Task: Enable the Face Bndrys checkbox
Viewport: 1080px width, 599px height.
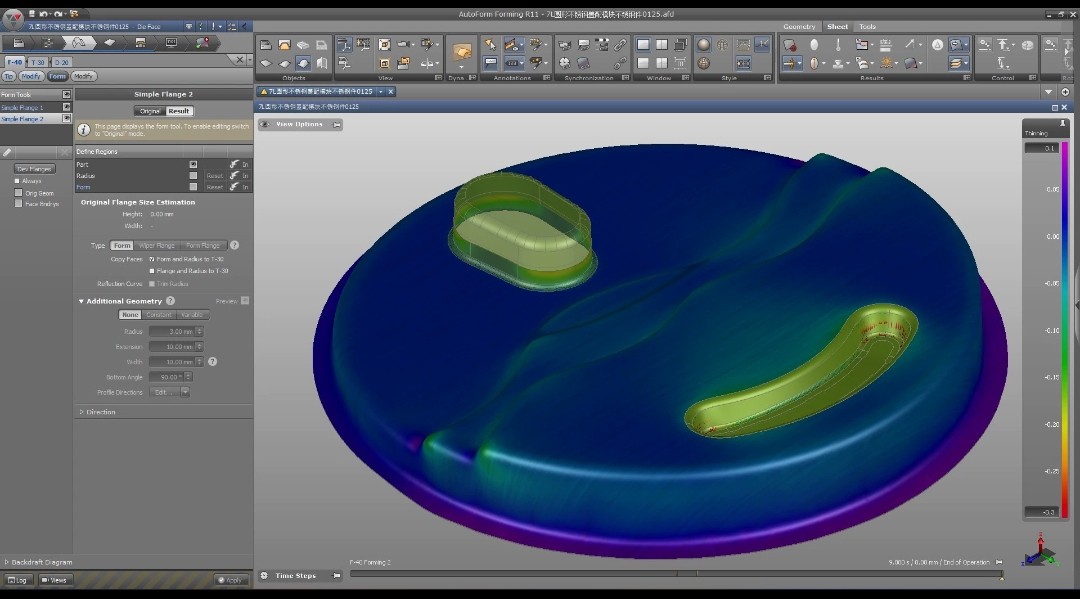Action: coord(19,204)
